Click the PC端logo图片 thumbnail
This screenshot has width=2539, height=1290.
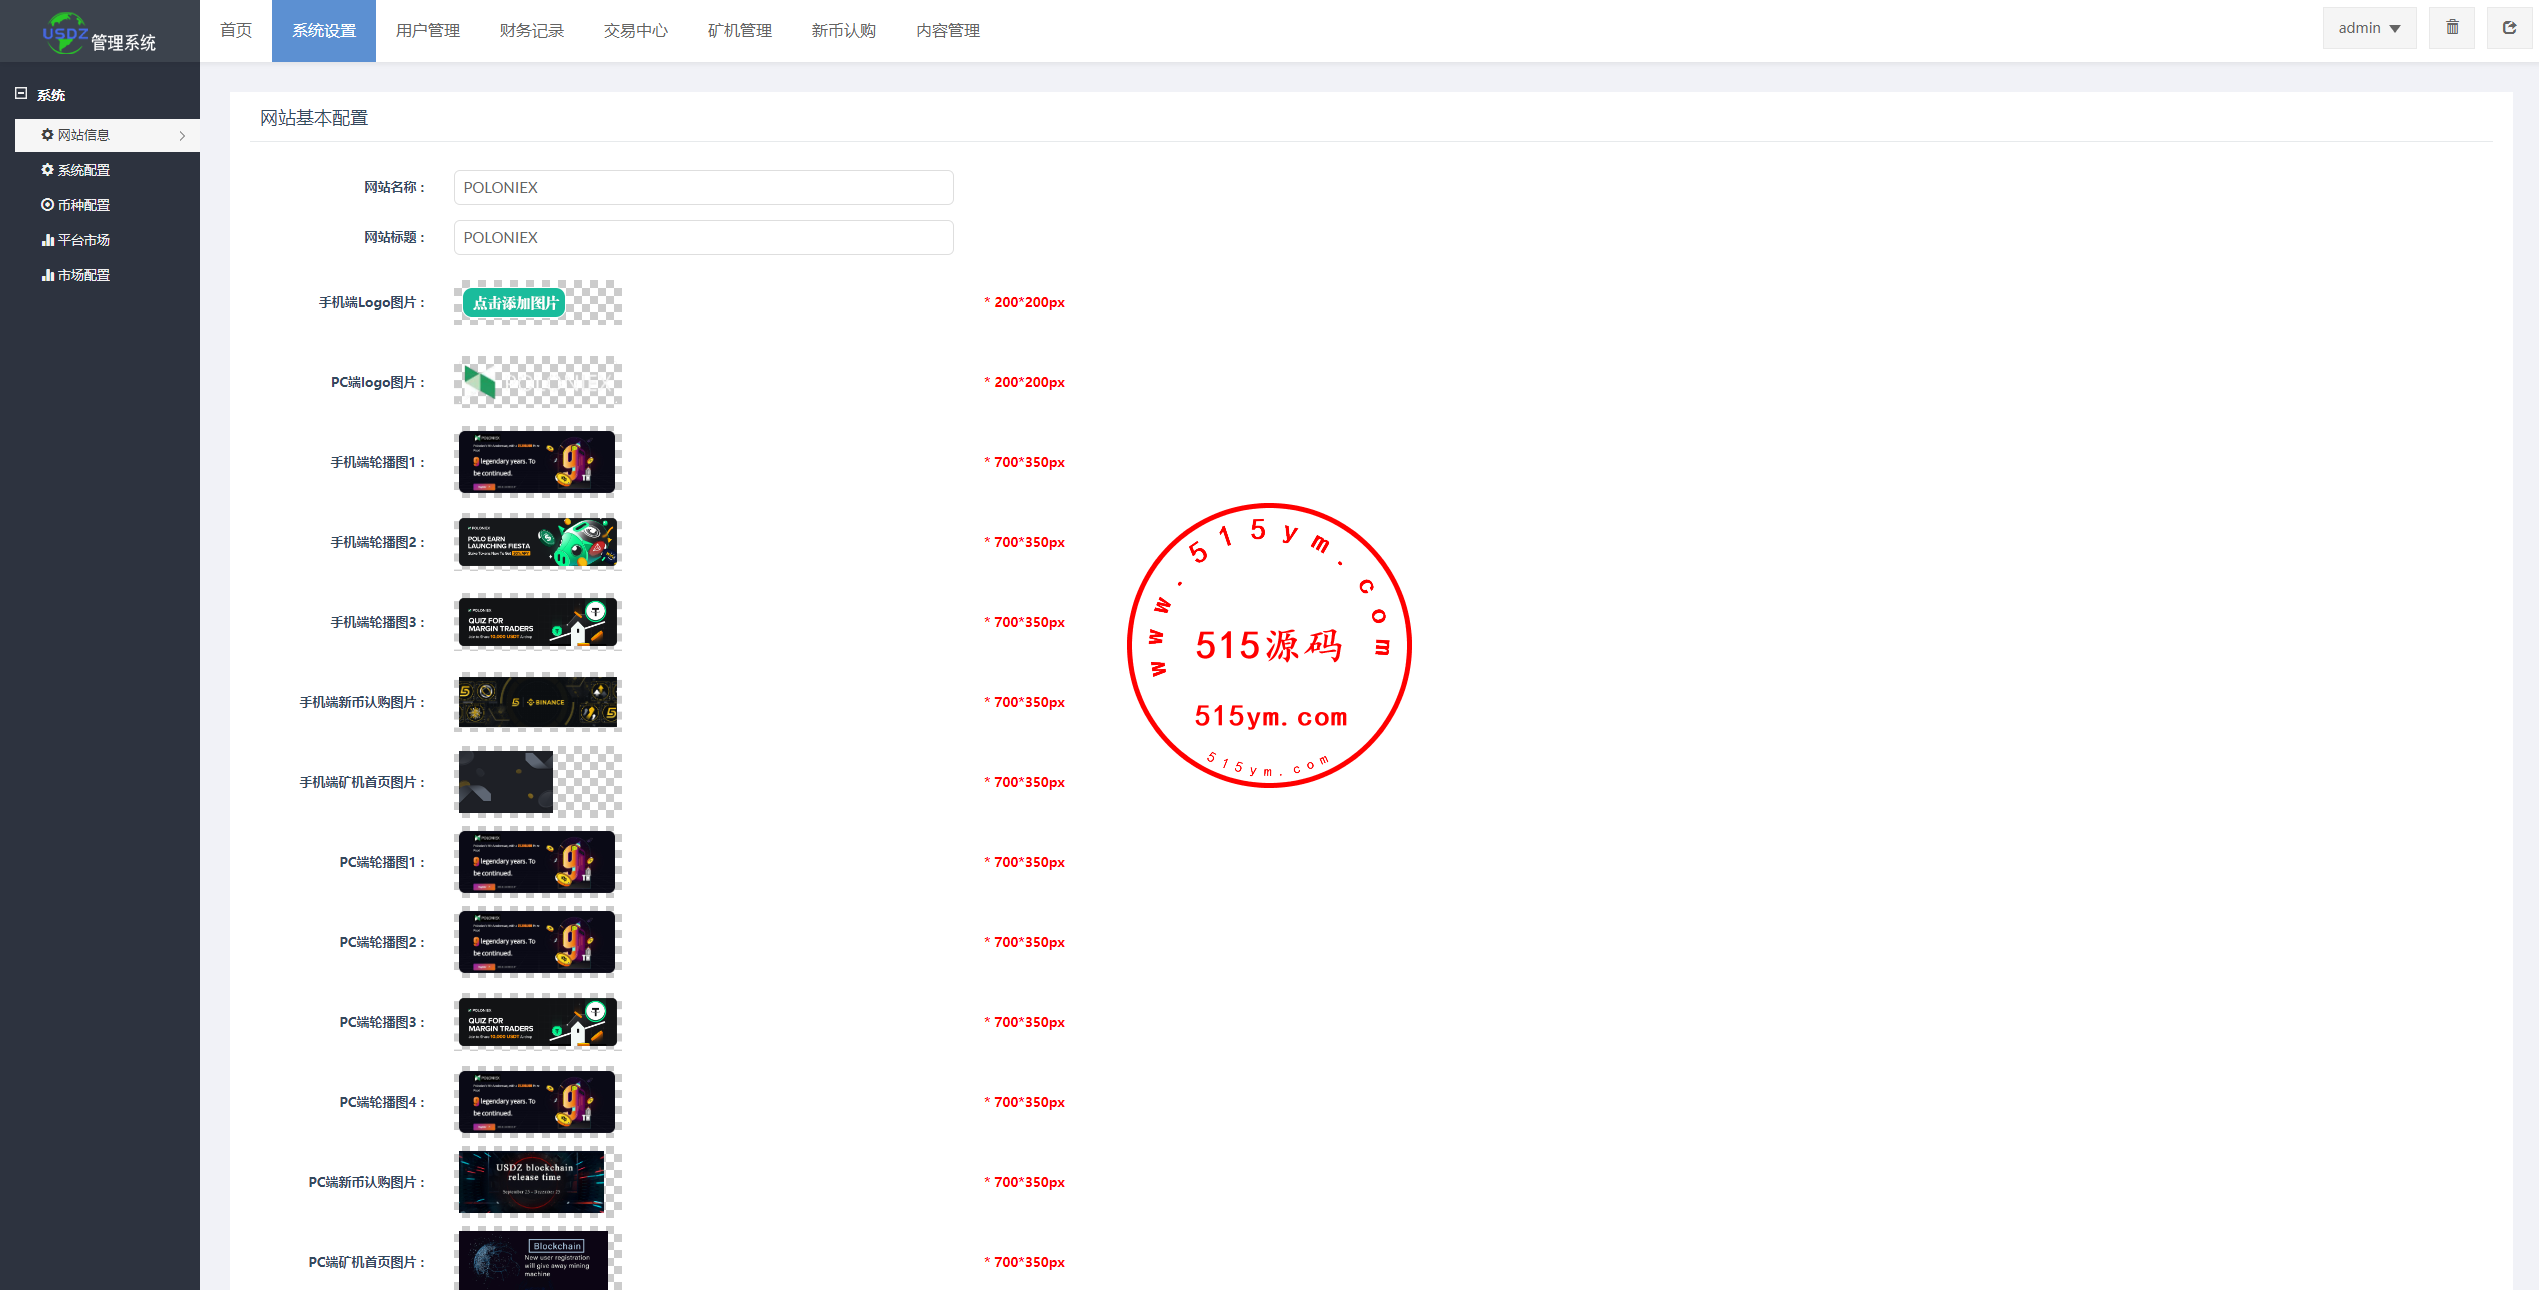[537, 382]
